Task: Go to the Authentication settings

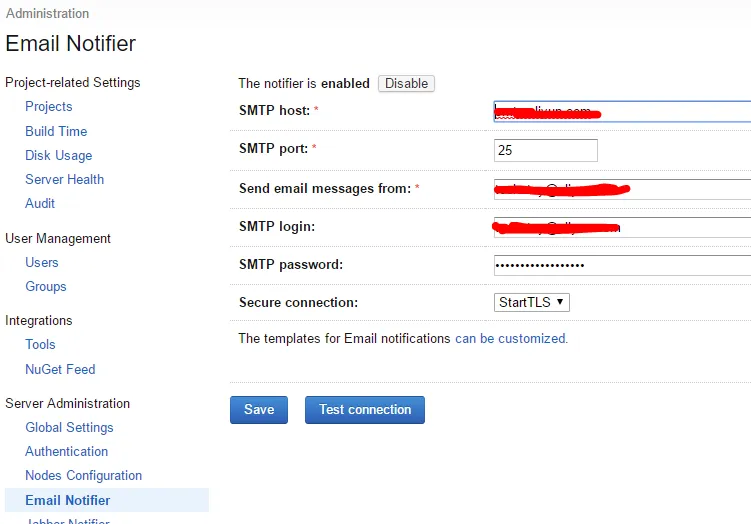Action: pos(67,451)
